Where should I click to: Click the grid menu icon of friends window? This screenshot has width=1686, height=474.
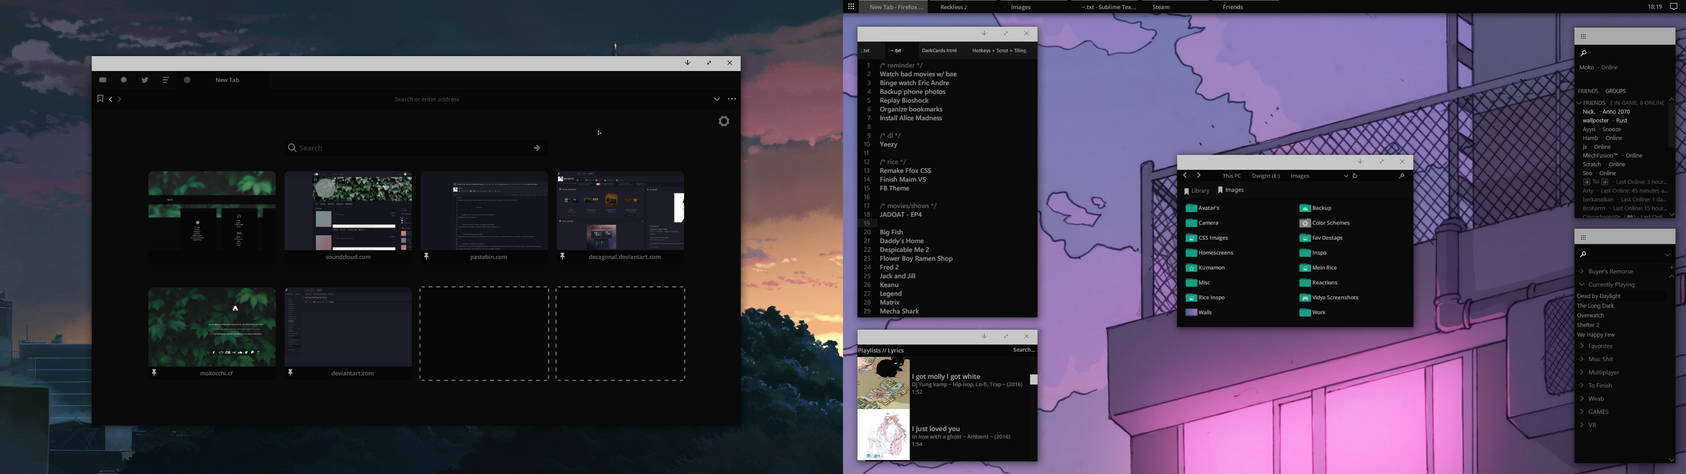(1583, 36)
